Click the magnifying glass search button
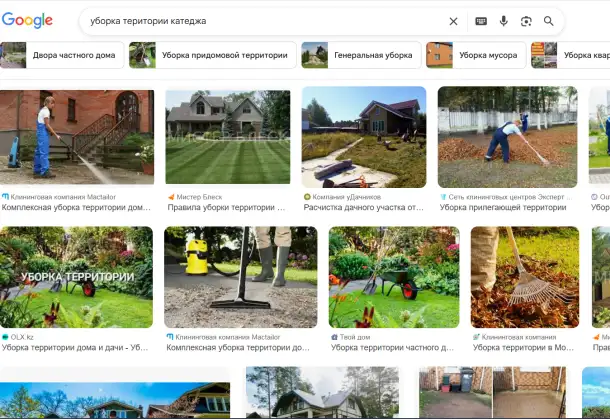The height and width of the screenshot is (419, 610). coord(549,21)
